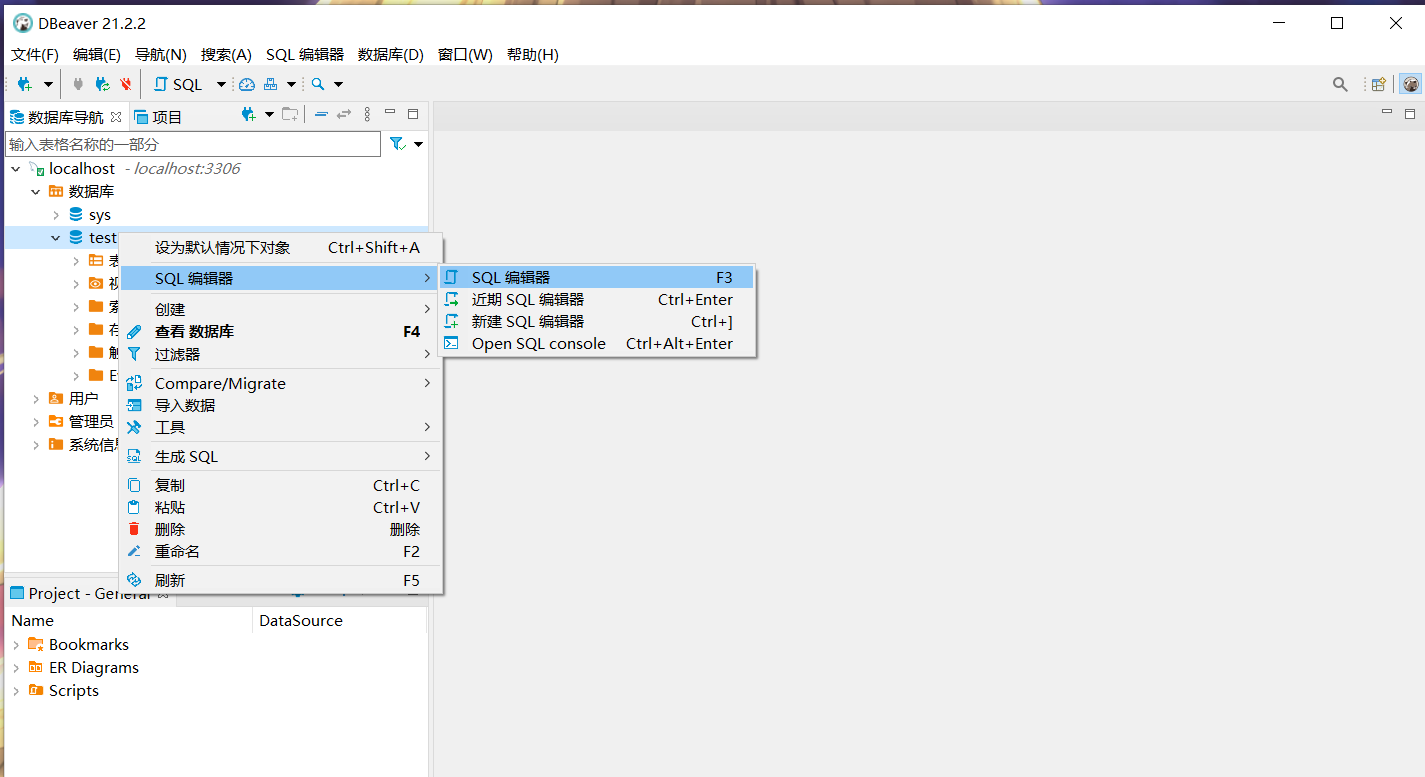Click the 生成 SQL icon in context menu
This screenshot has width=1425, height=777.
point(134,456)
